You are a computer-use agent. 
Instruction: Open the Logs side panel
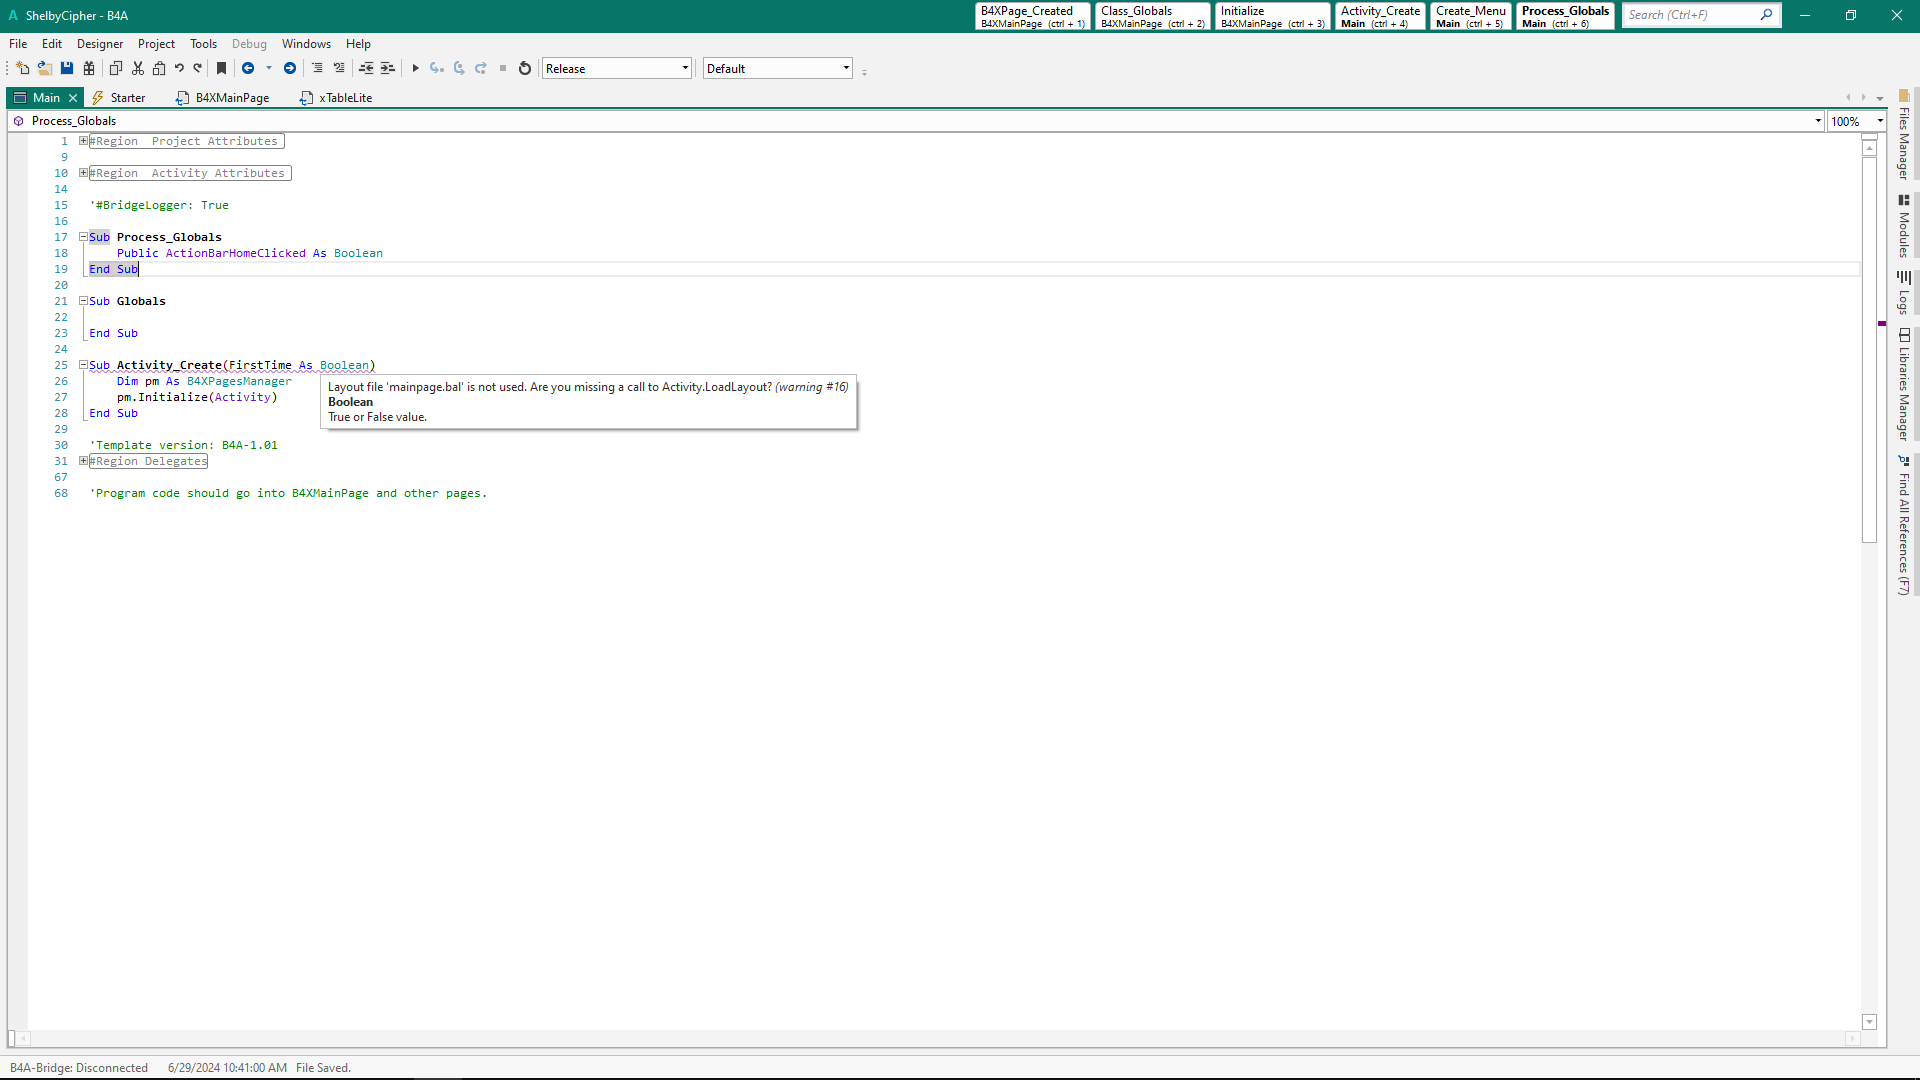tap(1904, 293)
